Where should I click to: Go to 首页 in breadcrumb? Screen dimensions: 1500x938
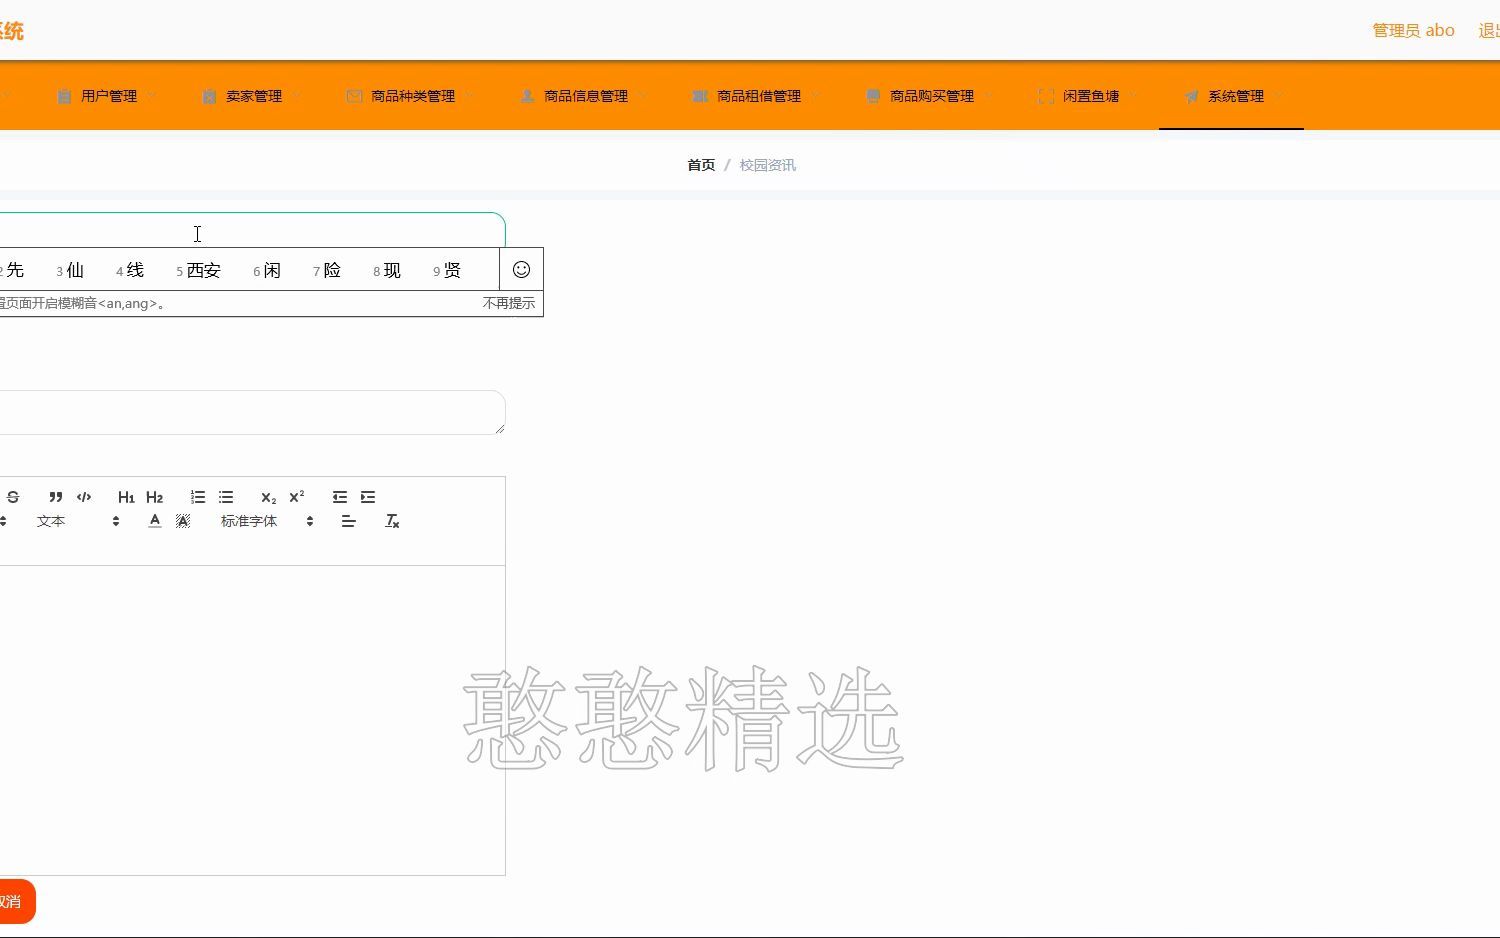701,165
